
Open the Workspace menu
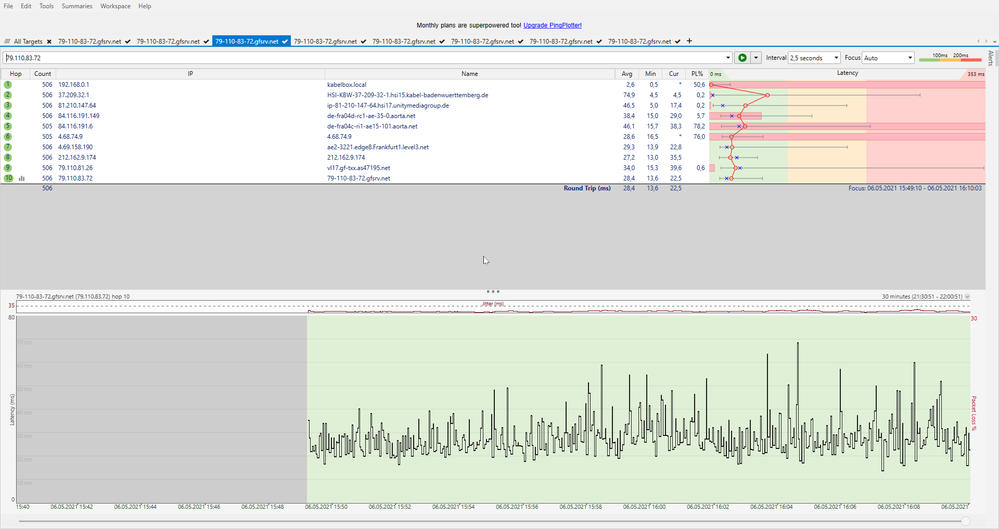pyautogui.click(x=115, y=6)
